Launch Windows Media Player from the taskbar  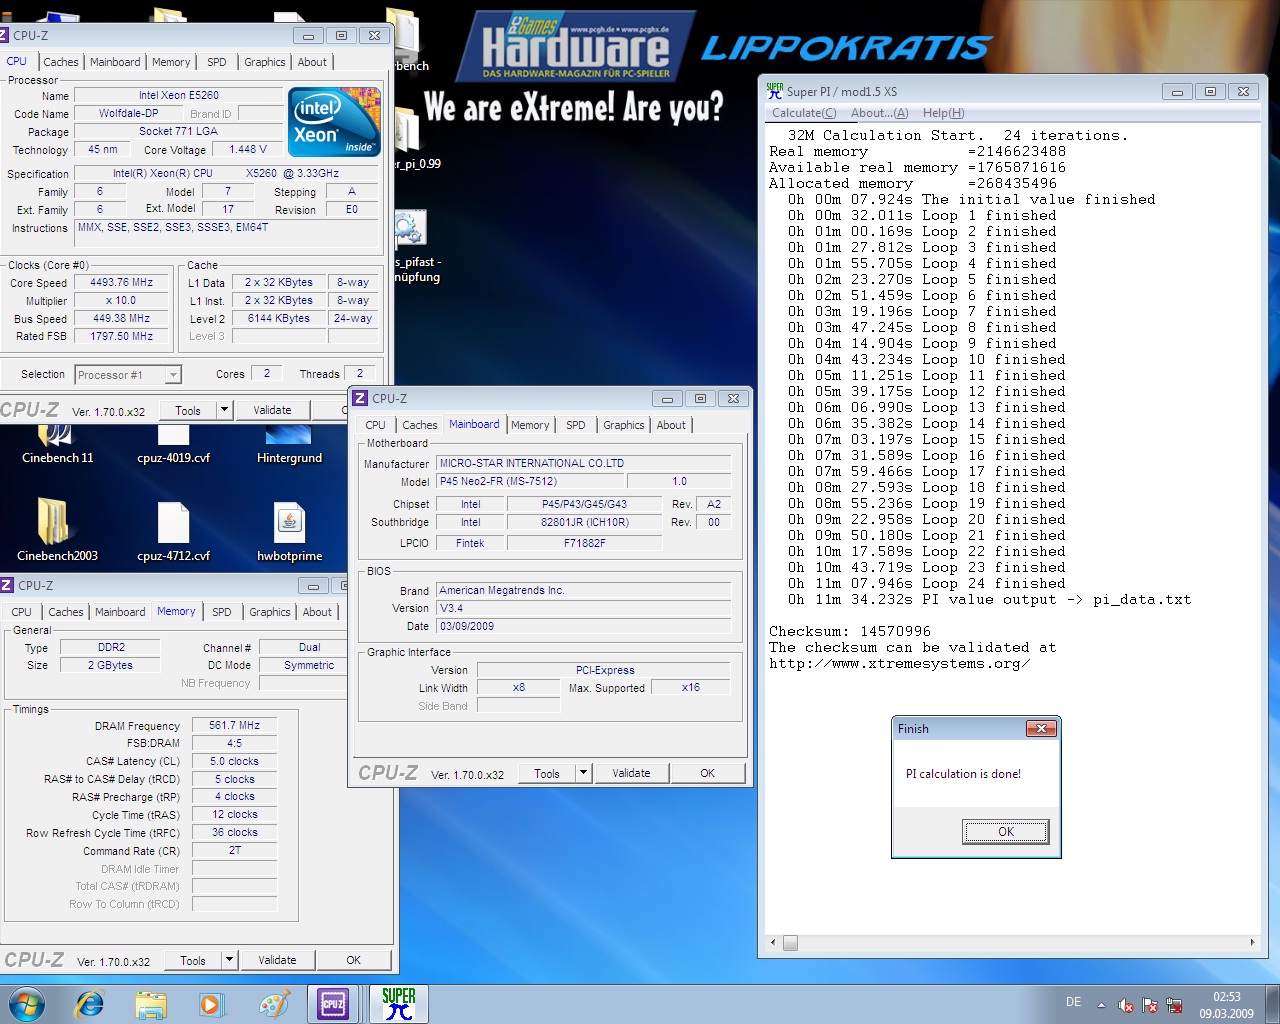click(x=212, y=1004)
